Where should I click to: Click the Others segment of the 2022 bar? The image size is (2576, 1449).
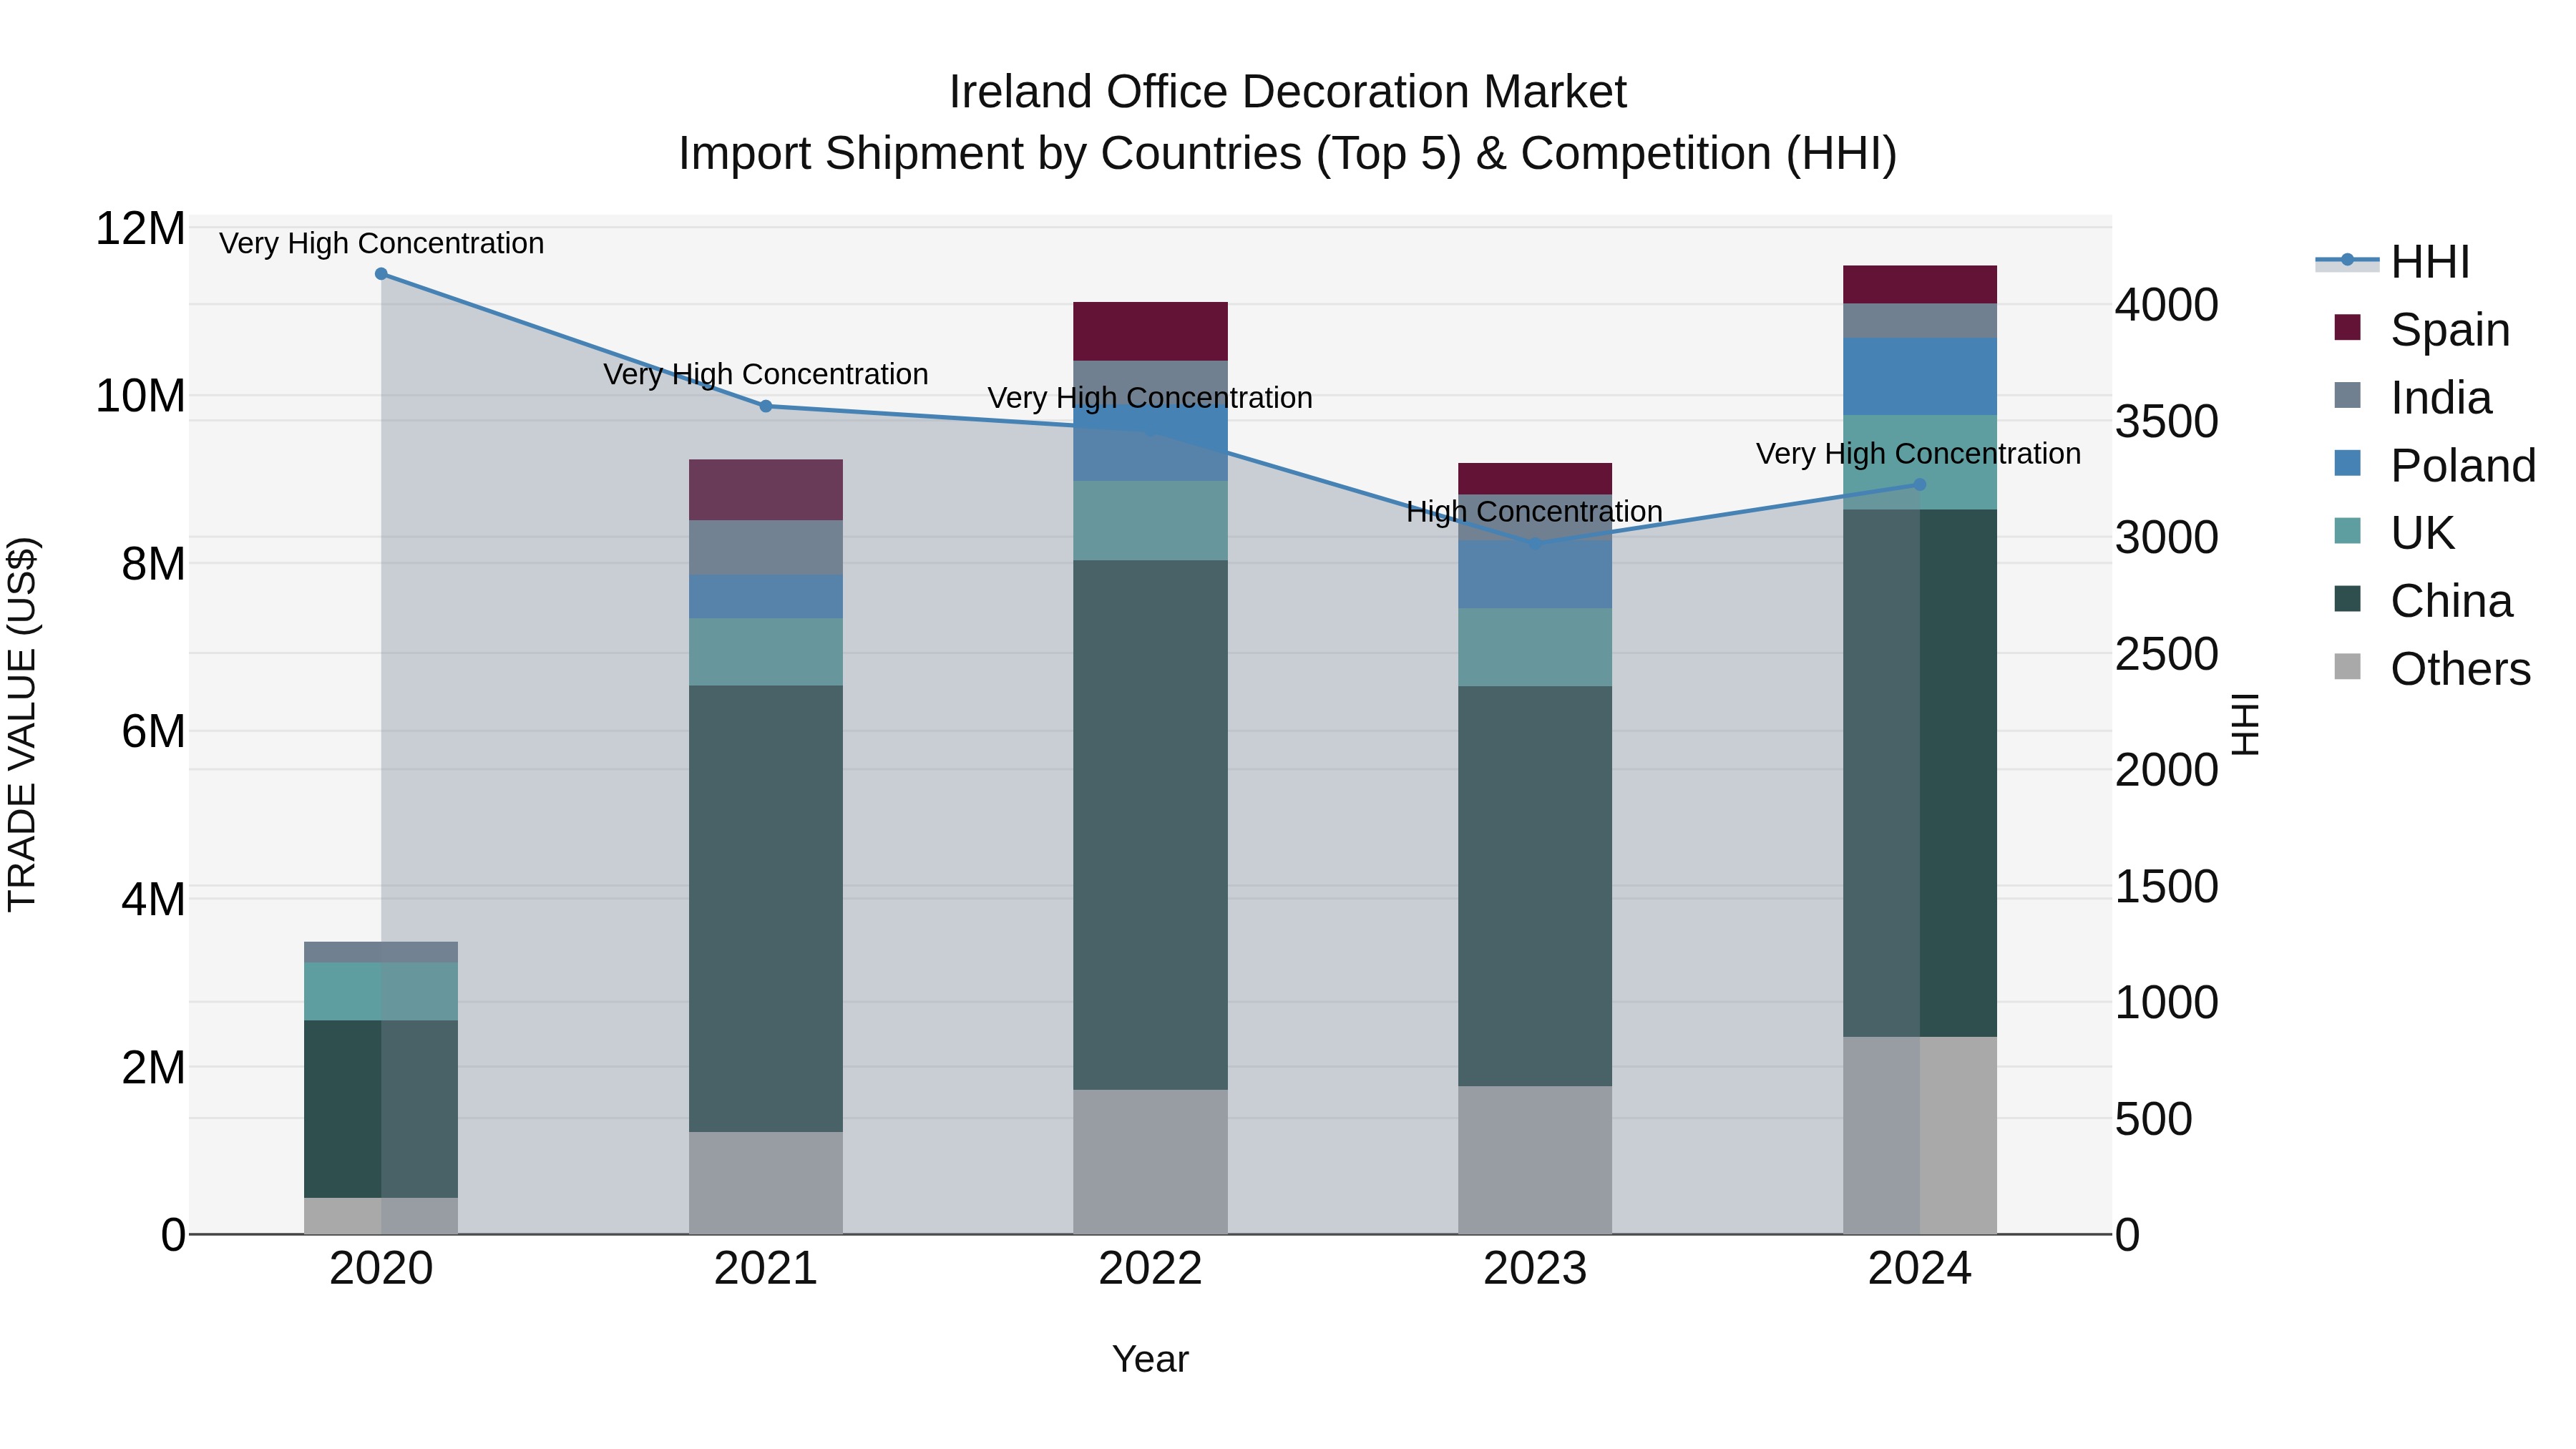1150,1162
